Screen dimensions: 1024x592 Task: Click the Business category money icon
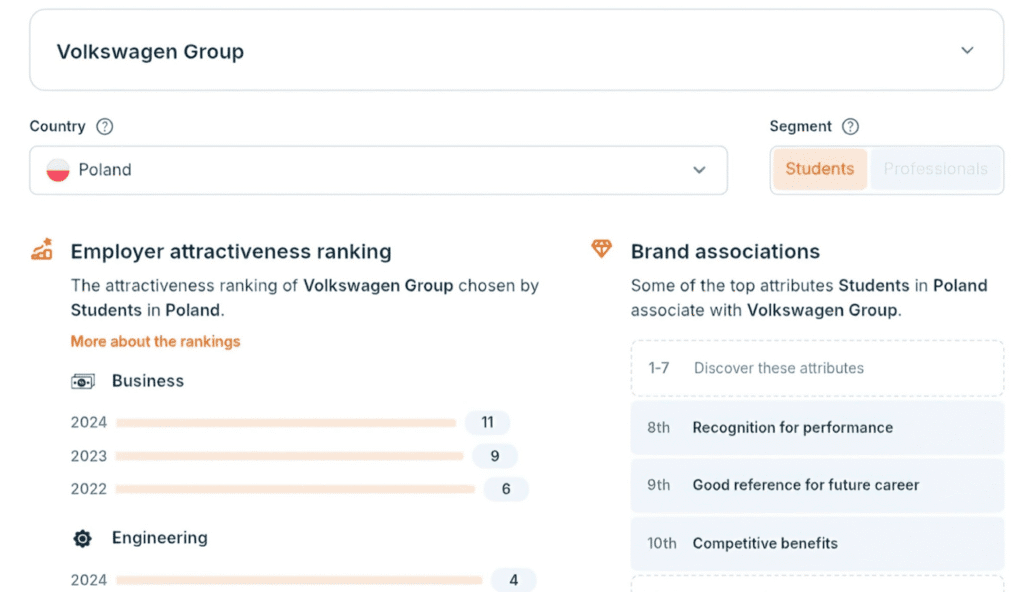click(x=83, y=381)
